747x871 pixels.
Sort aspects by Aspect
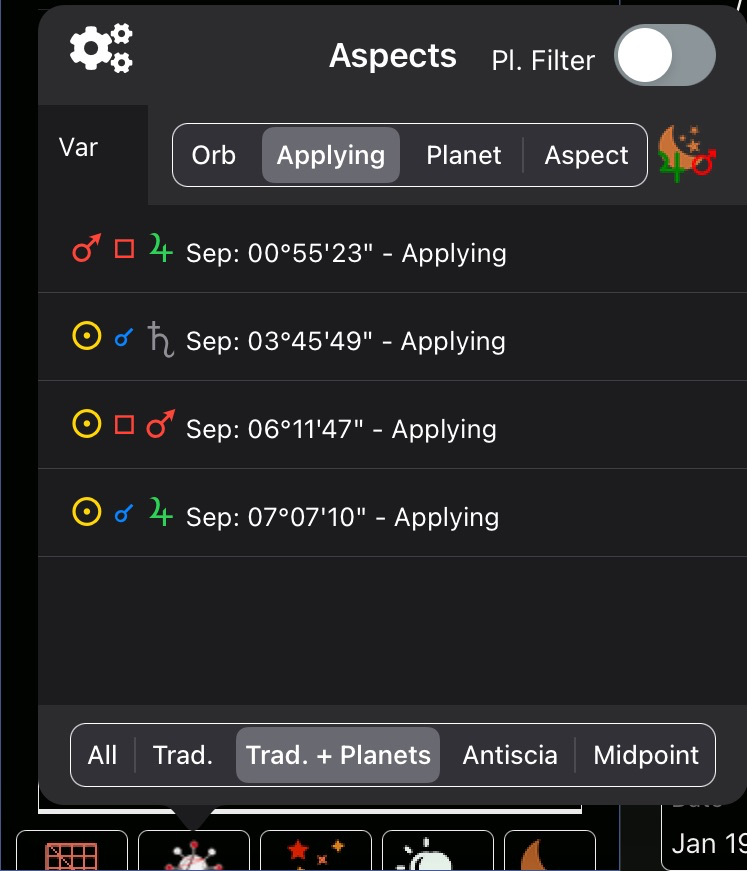coord(585,155)
